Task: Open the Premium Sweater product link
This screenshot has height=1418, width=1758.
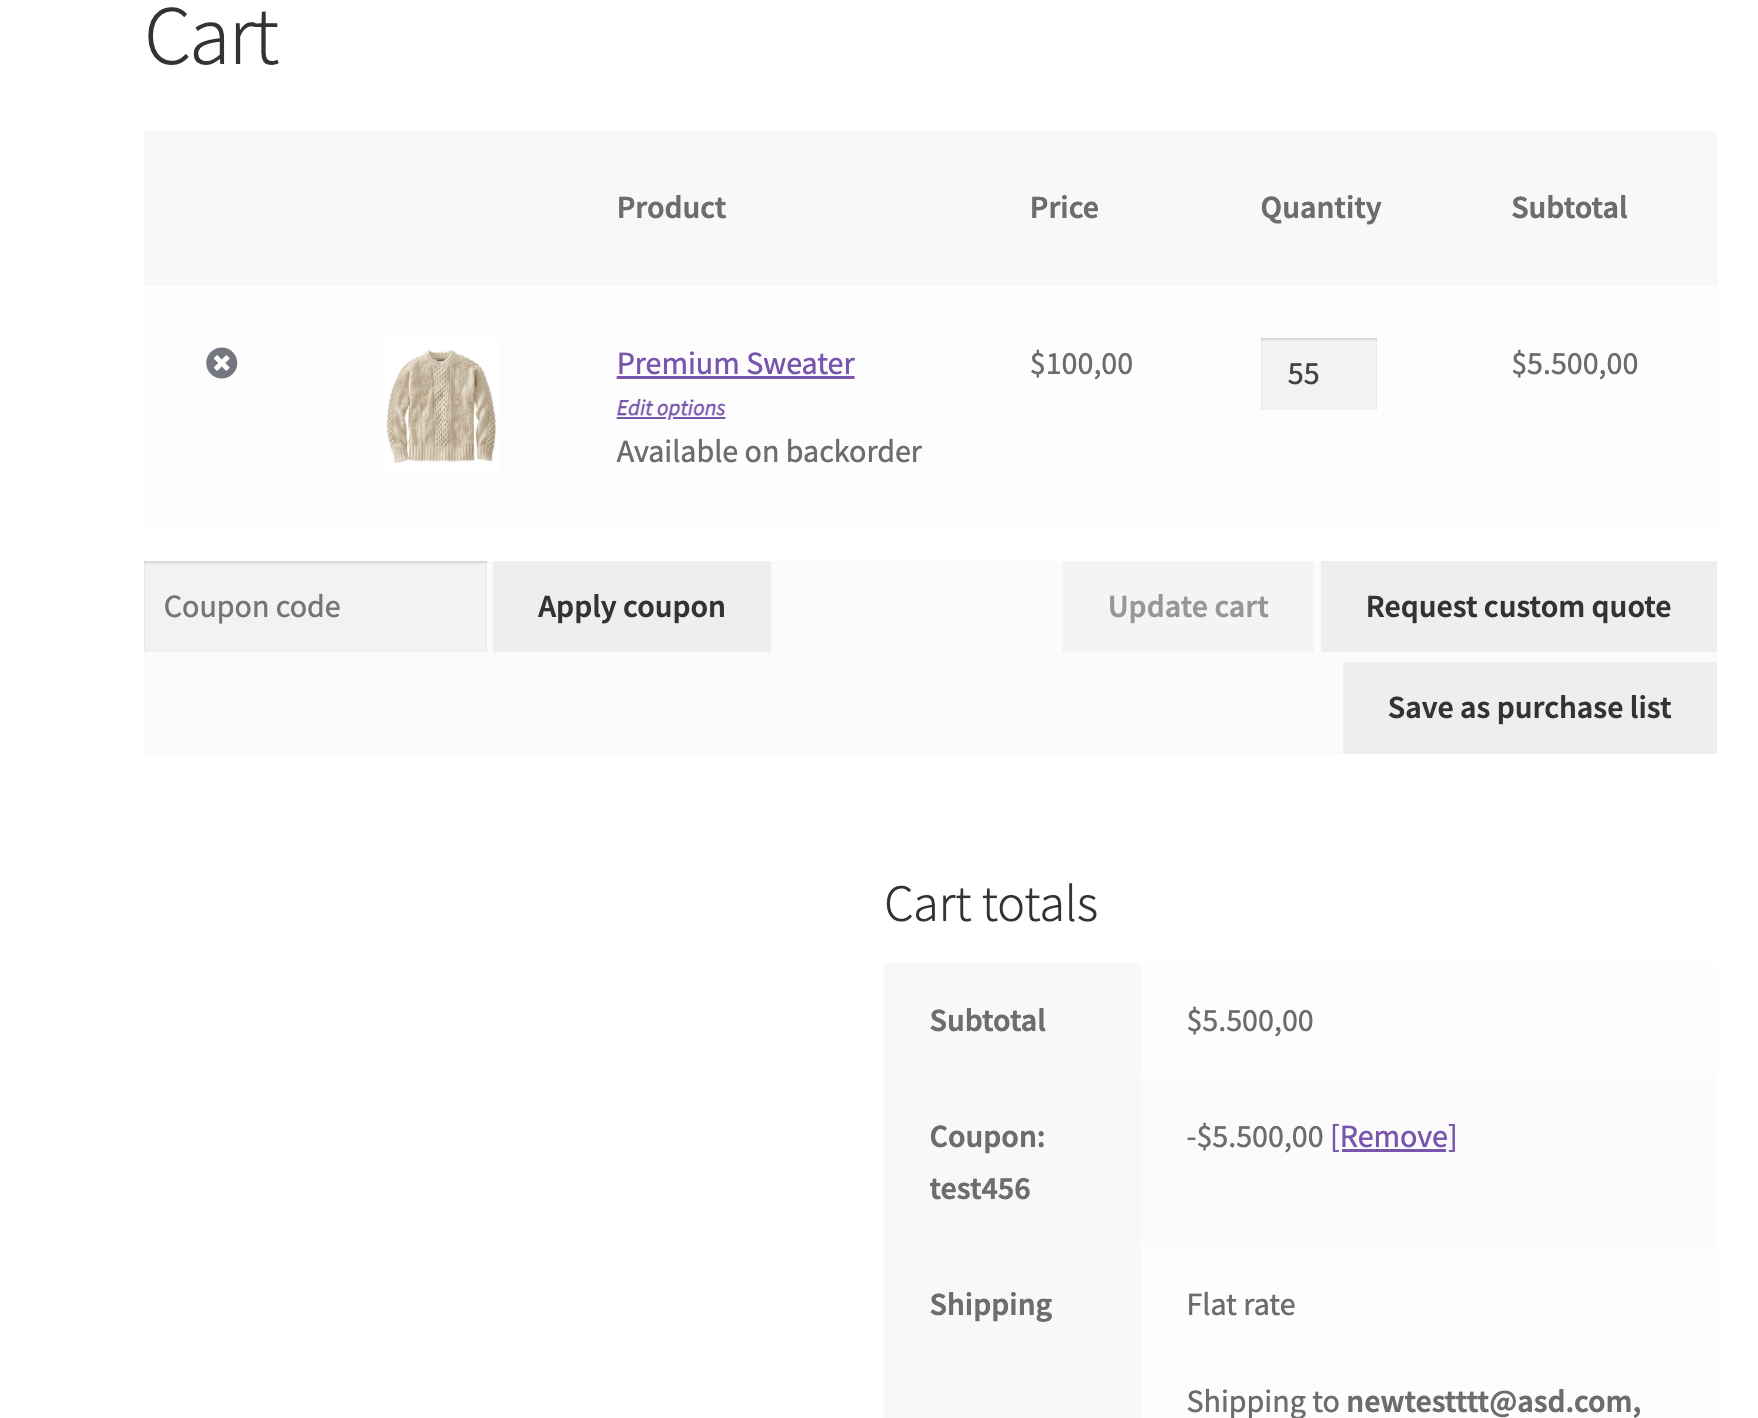Action: coord(735,363)
